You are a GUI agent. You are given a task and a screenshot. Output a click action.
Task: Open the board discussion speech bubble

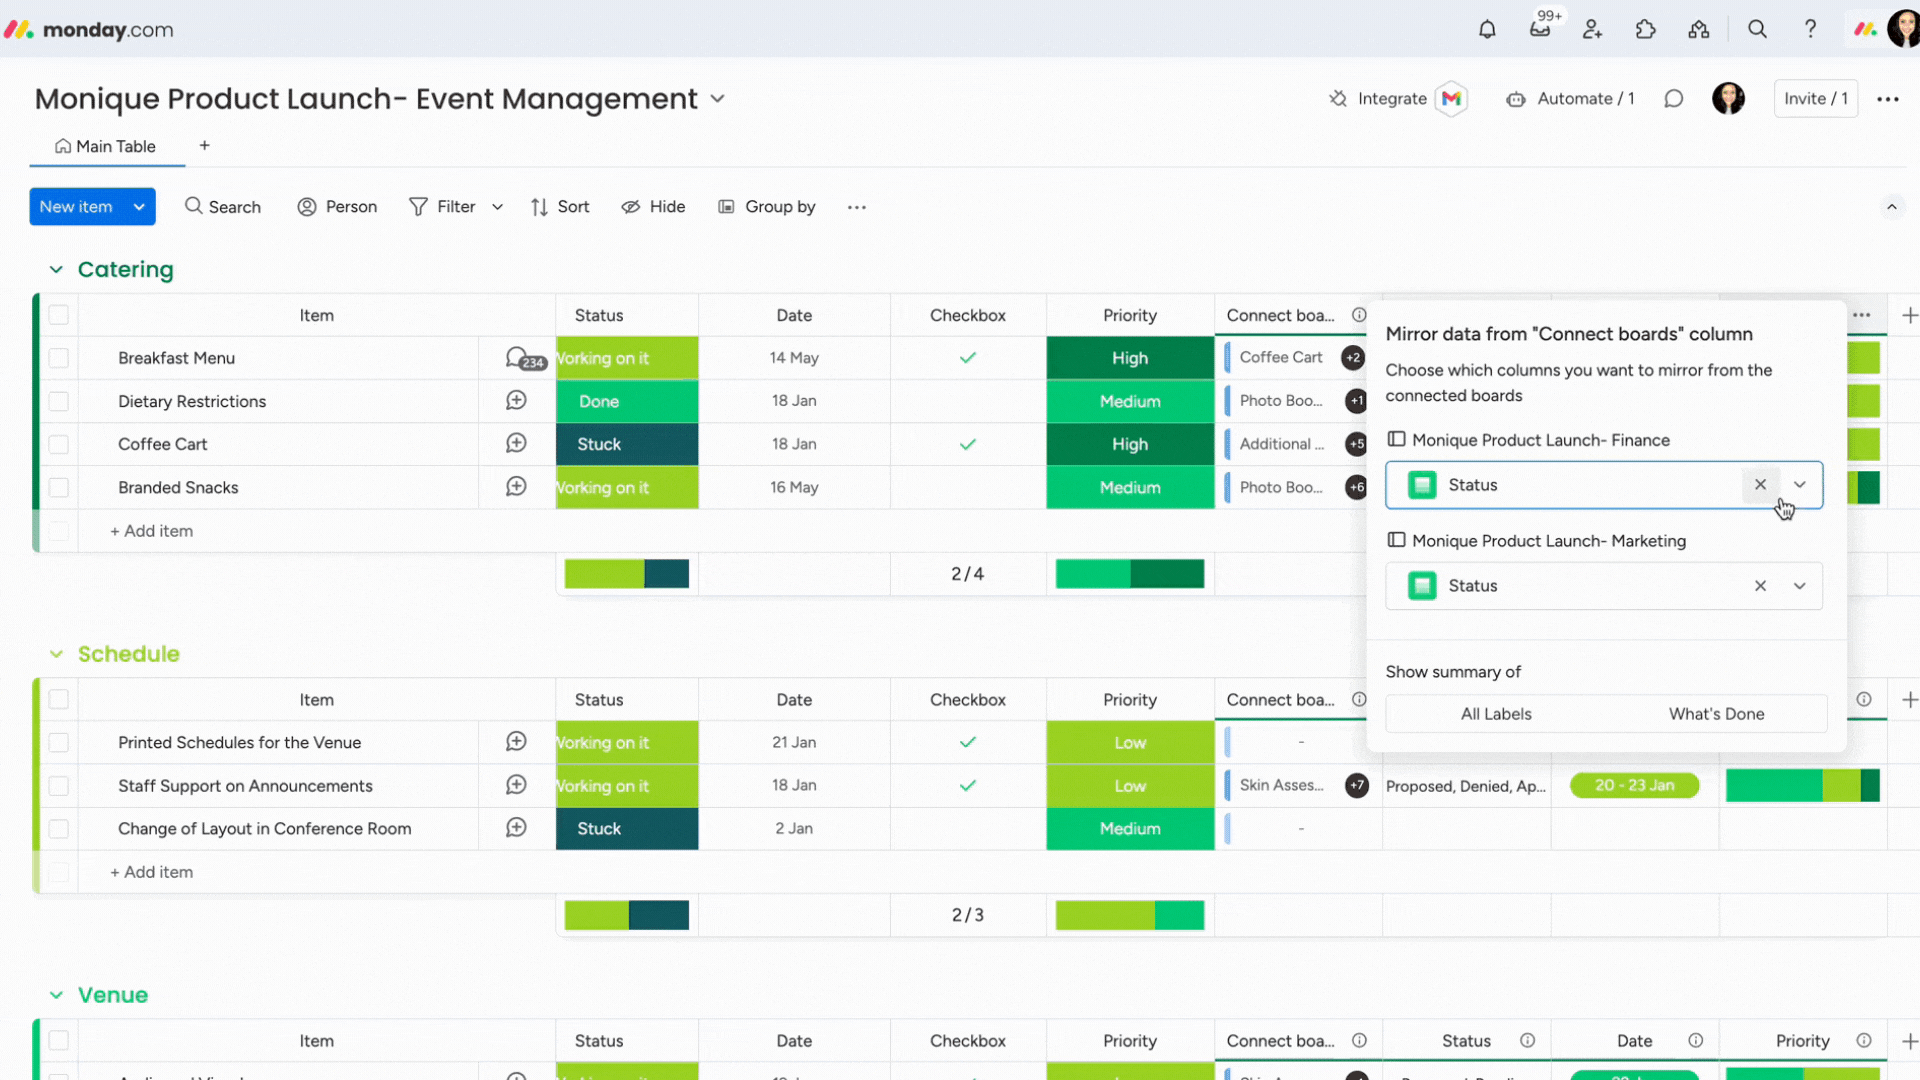[1674, 98]
